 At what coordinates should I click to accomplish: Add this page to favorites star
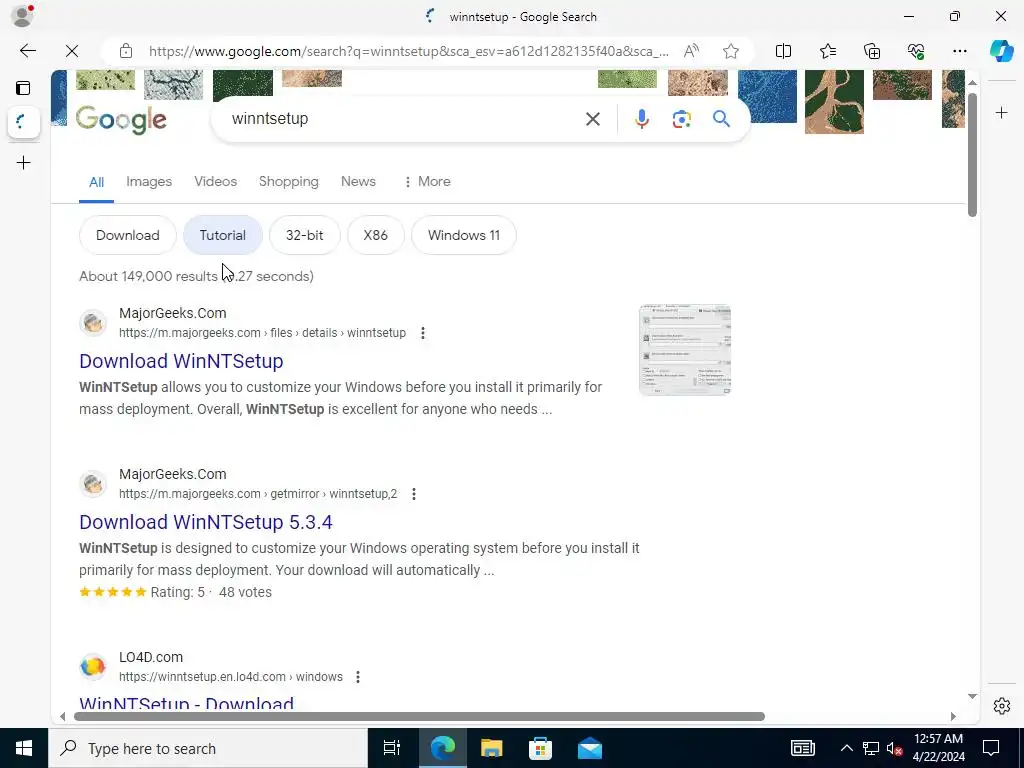[x=731, y=51]
